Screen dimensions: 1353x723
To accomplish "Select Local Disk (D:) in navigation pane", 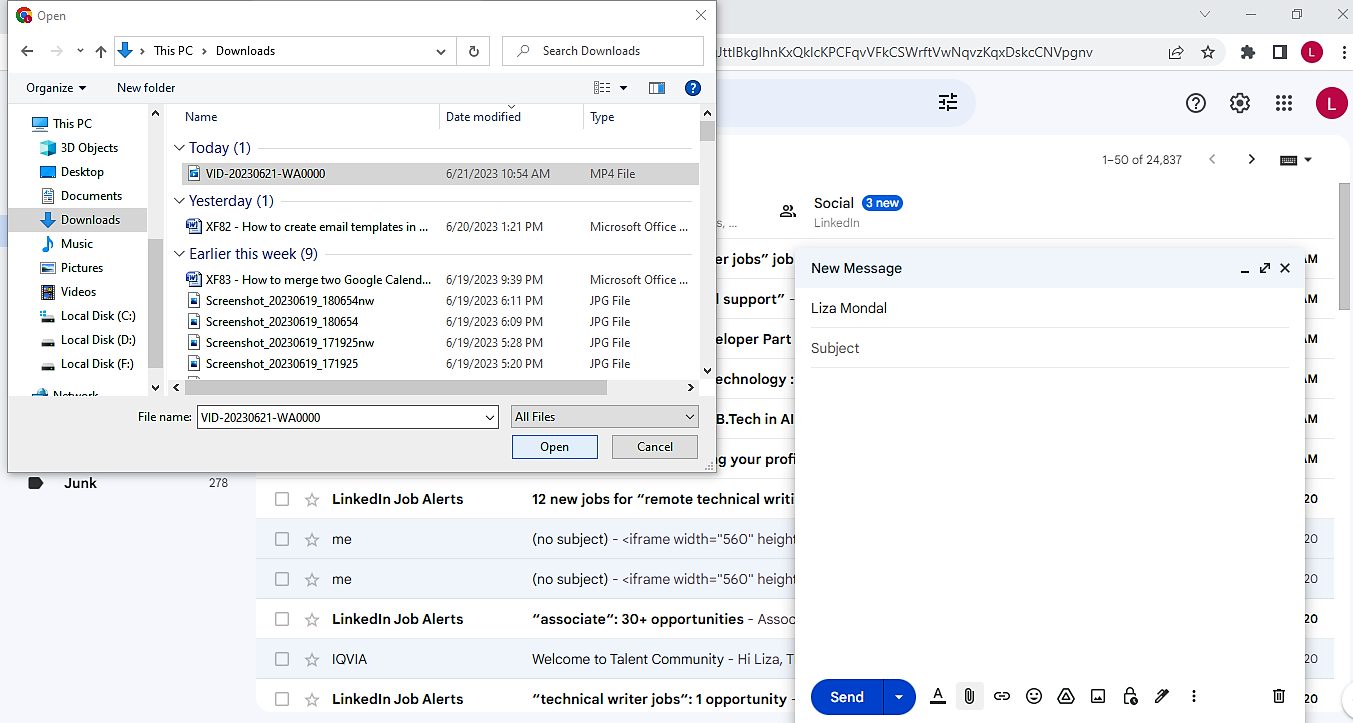I will (x=98, y=340).
